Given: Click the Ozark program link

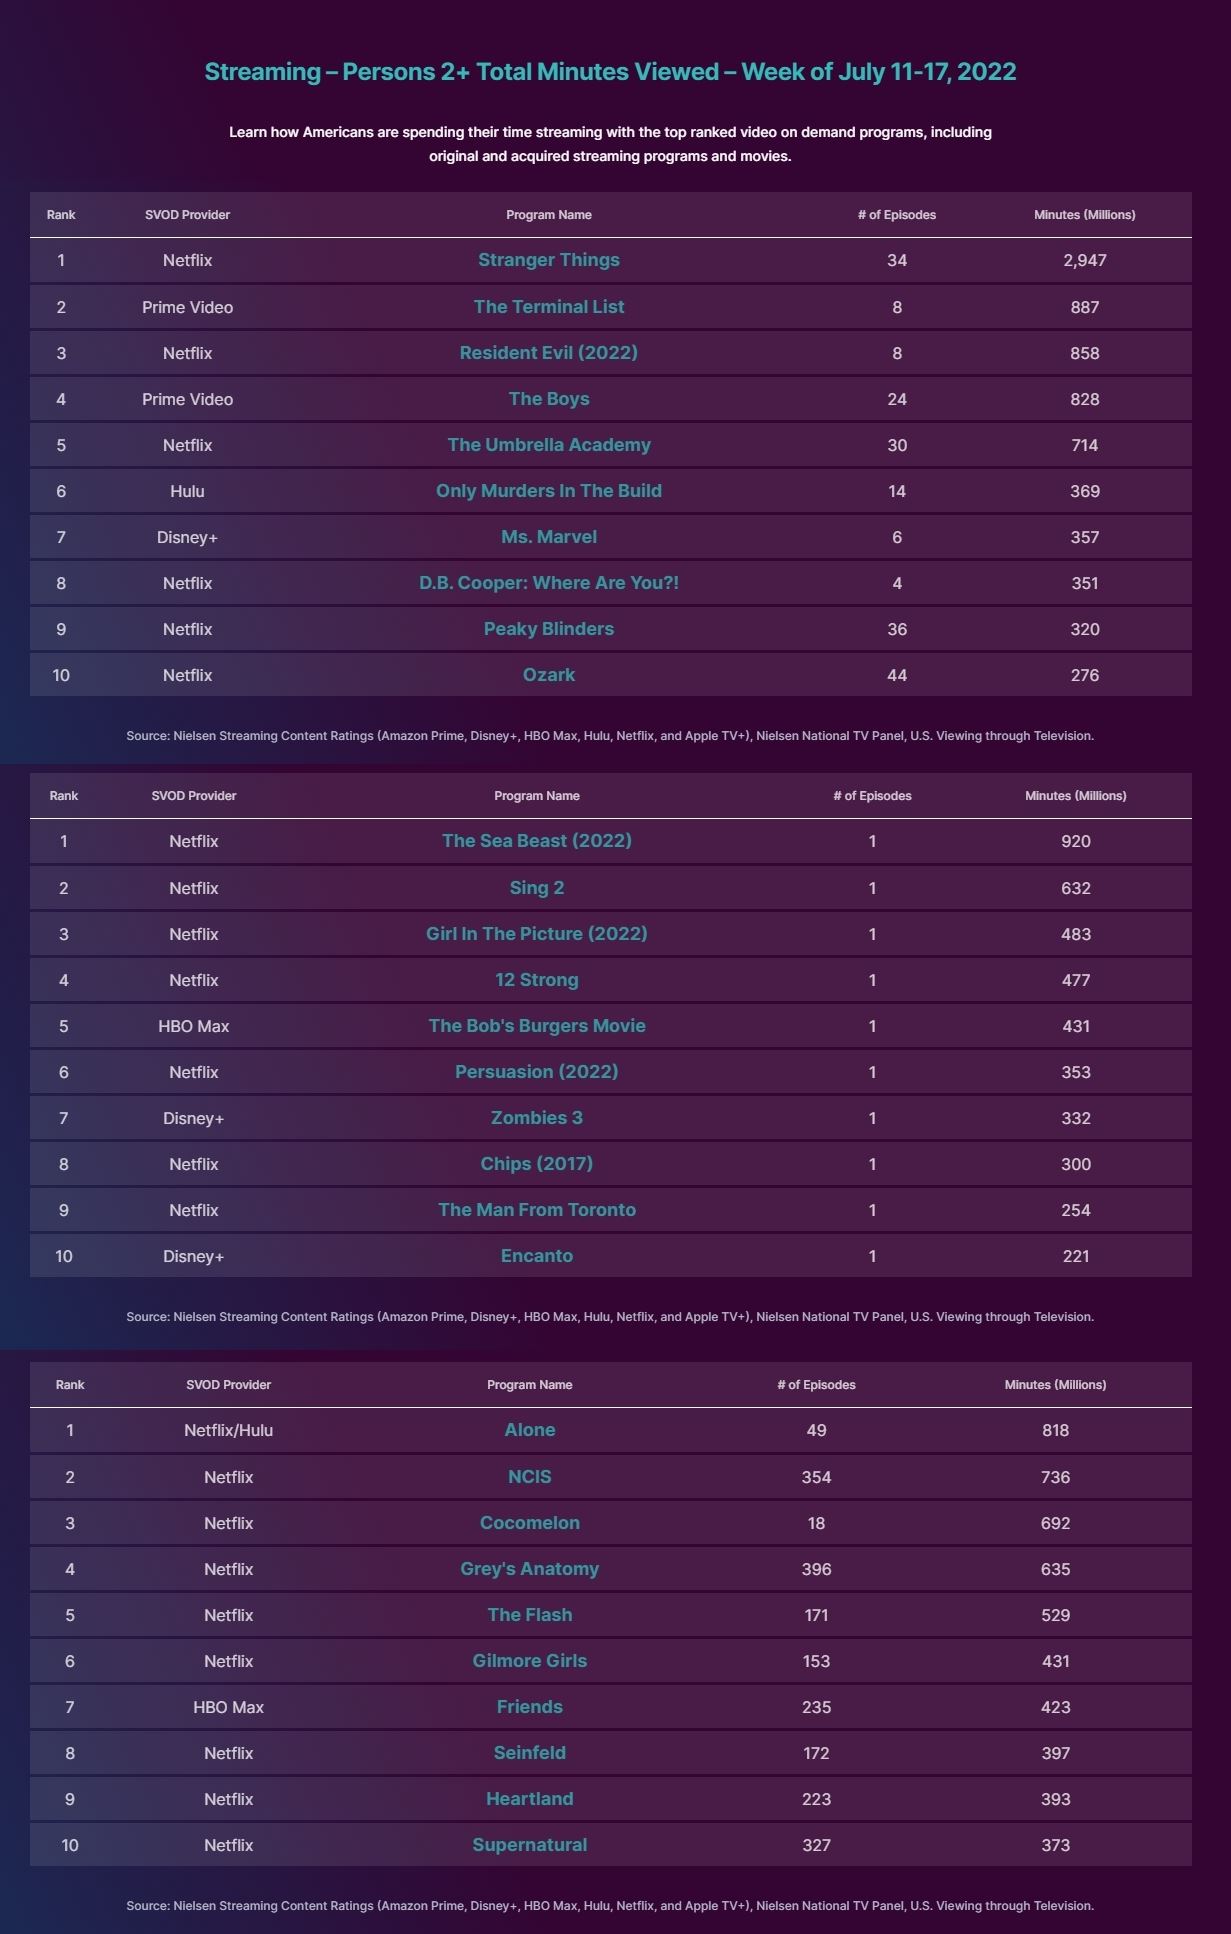Looking at the screenshot, I should pyautogui.click(x=548, y=675).
